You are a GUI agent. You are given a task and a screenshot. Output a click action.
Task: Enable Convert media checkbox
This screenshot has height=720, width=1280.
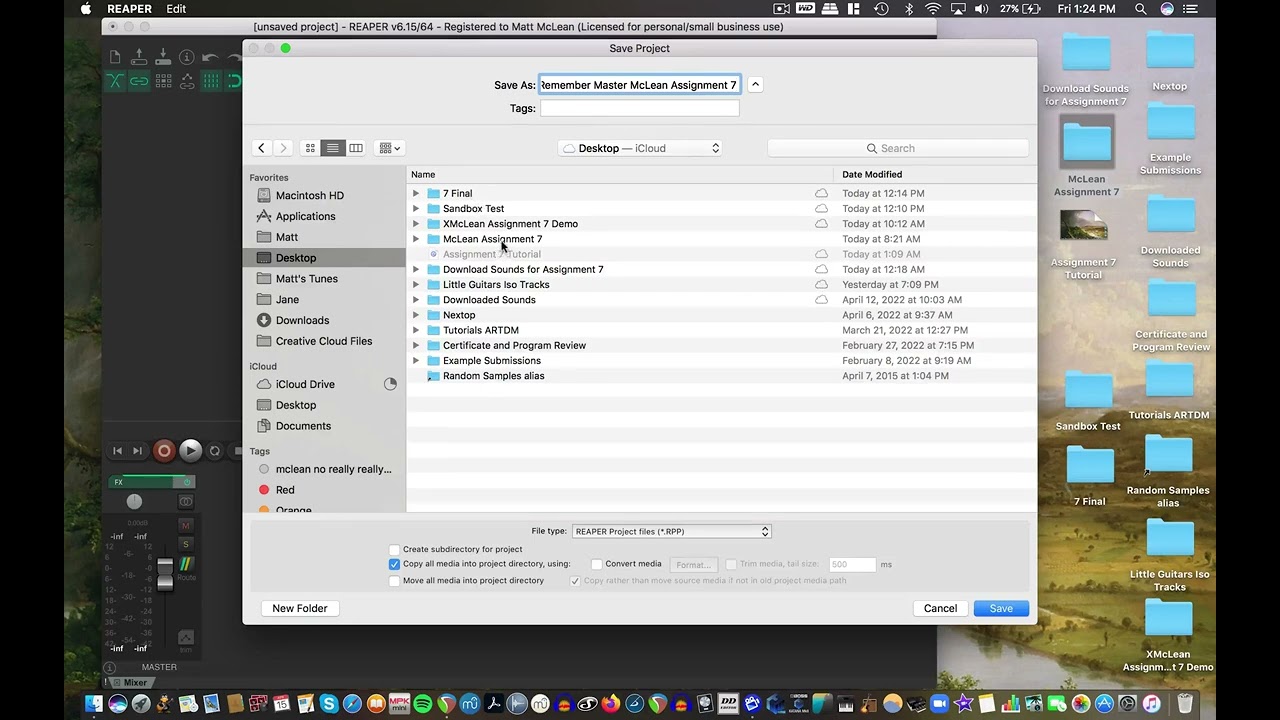pyautogui.click(x=597, y=564)
